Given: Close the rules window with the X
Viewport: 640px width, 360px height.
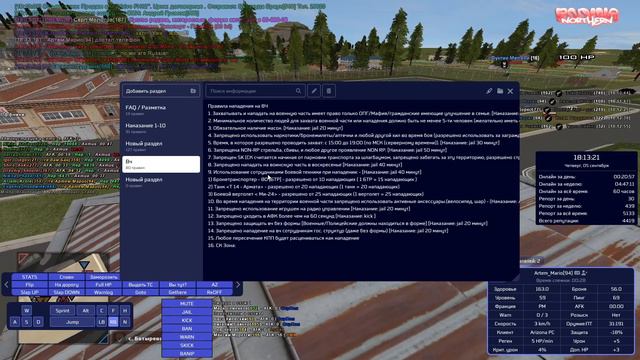Looking at the screenshot, I should (510, 91).
